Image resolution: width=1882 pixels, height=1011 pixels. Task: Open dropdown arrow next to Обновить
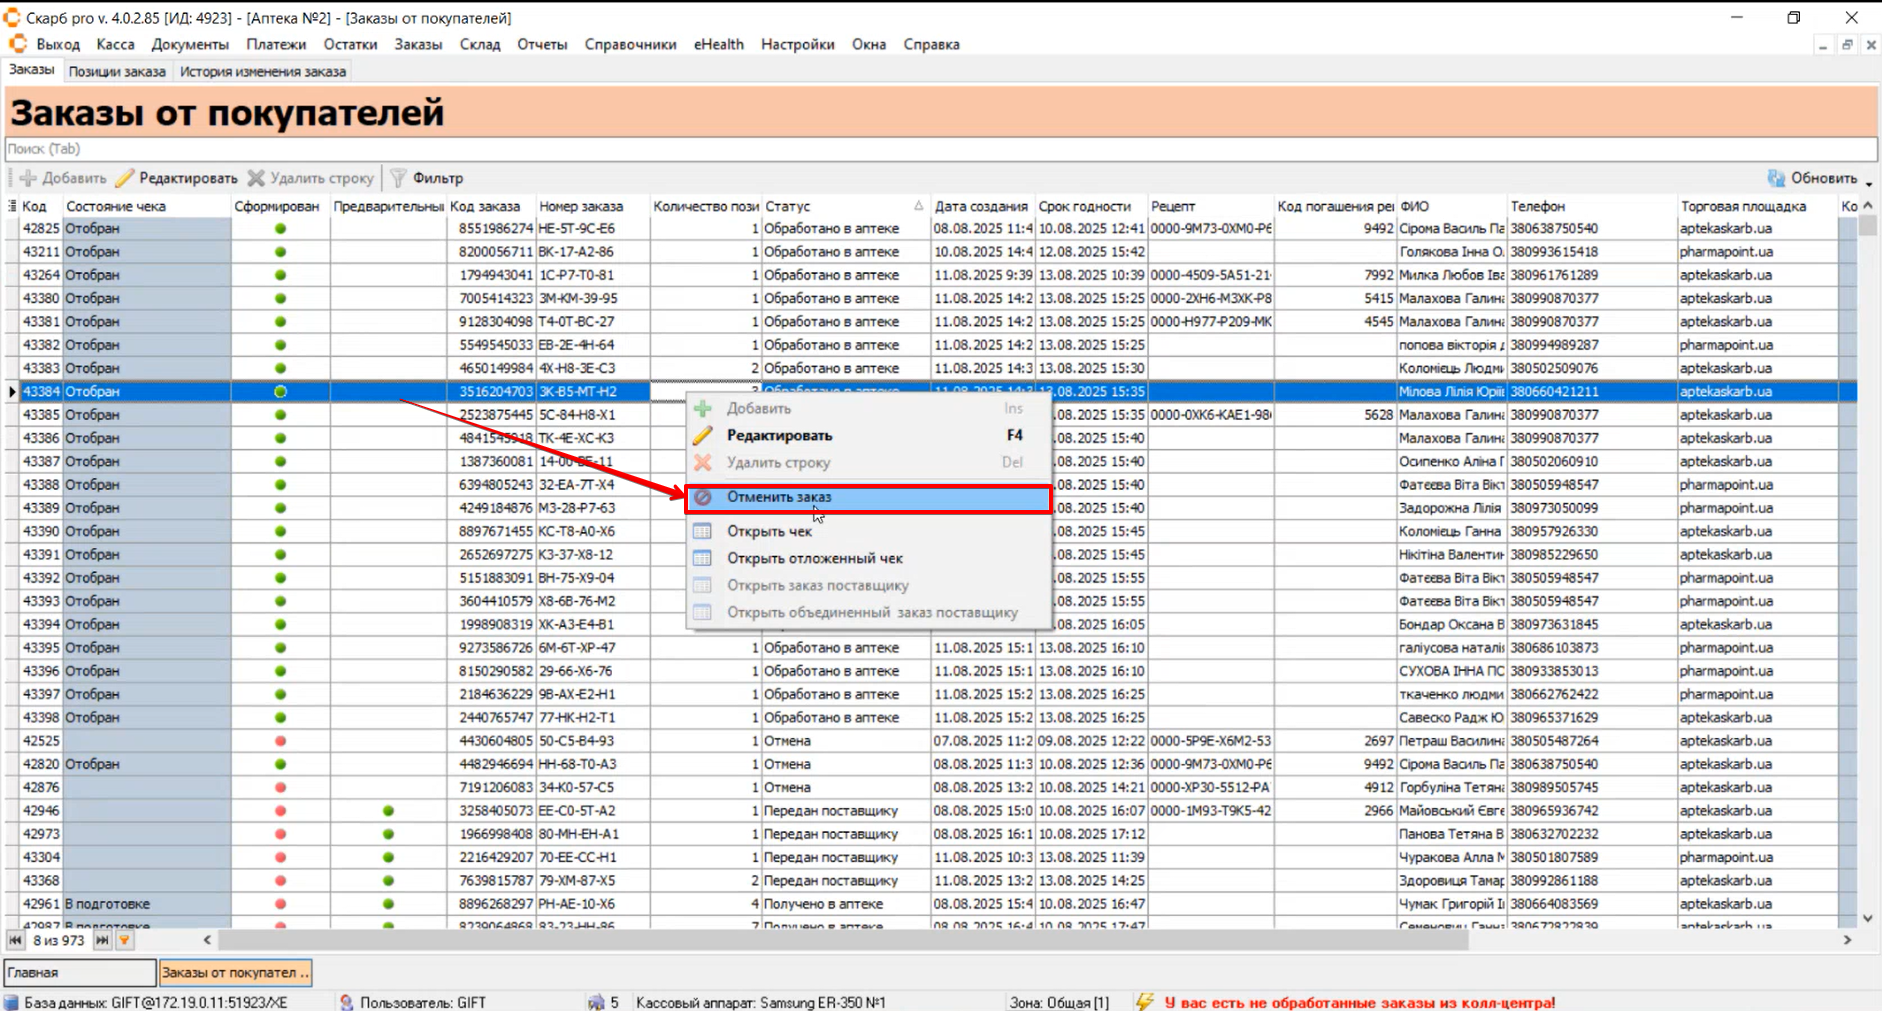(1868, 182)
